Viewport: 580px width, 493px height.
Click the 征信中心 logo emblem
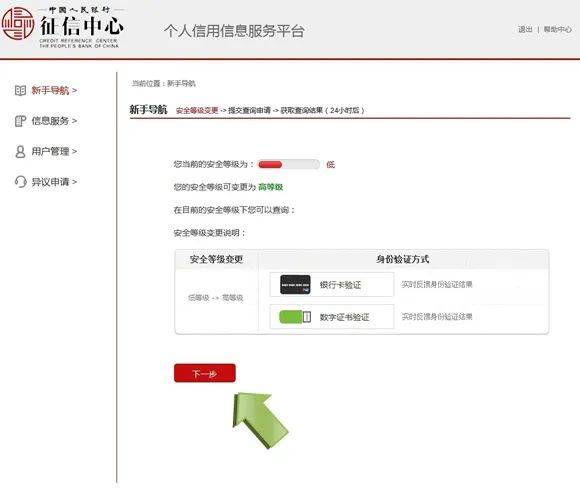point(17,23)
